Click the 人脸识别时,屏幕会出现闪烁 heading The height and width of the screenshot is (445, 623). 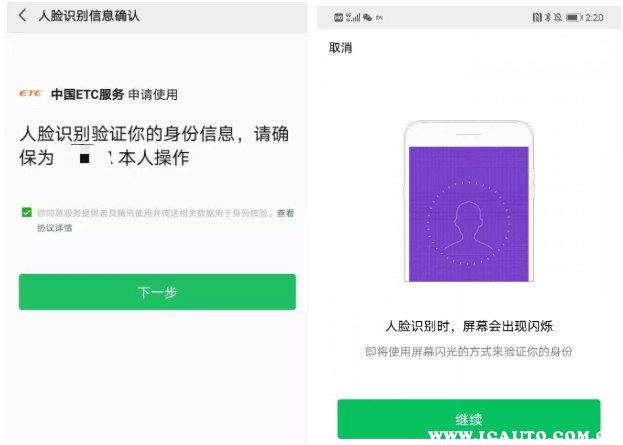click(469, 326)
